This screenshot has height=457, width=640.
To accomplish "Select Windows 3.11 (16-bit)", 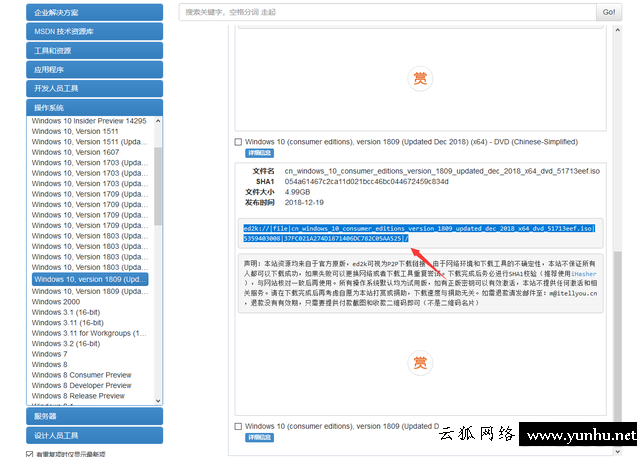I will 68,323.
